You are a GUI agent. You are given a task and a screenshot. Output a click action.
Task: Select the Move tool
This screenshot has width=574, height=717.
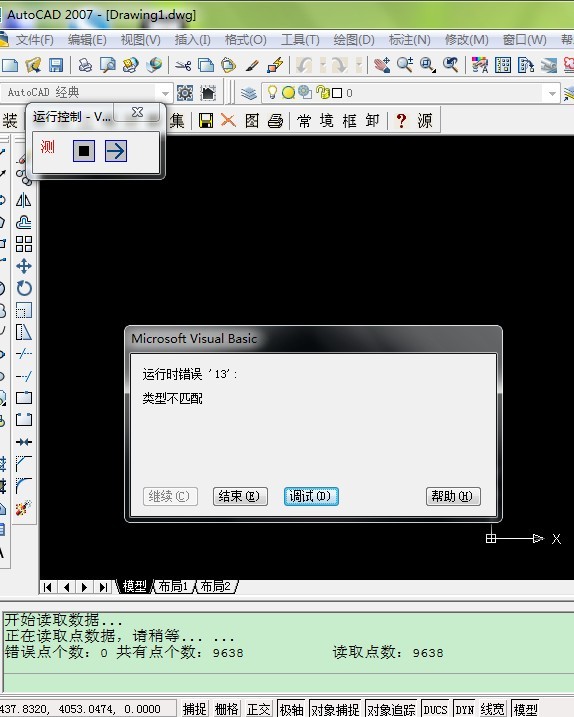coord(24,266)
